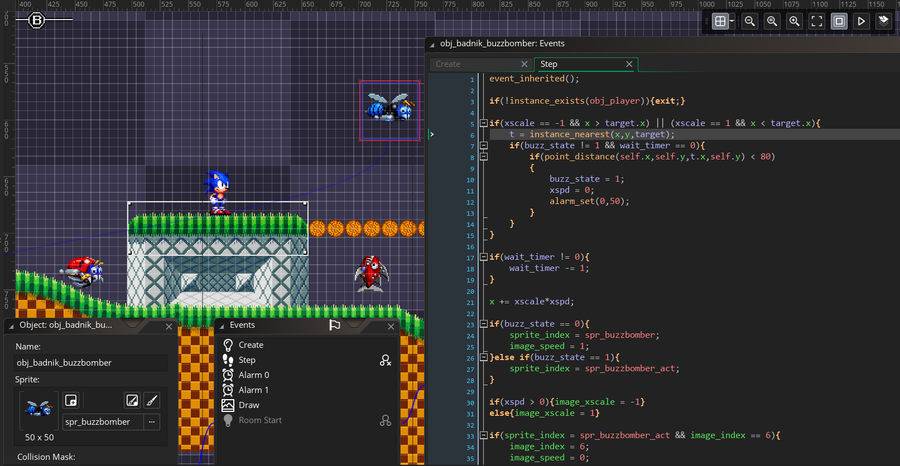
Task: Click the edit sprite icon button
Action: pyautogui.click(x=132, y=400)
